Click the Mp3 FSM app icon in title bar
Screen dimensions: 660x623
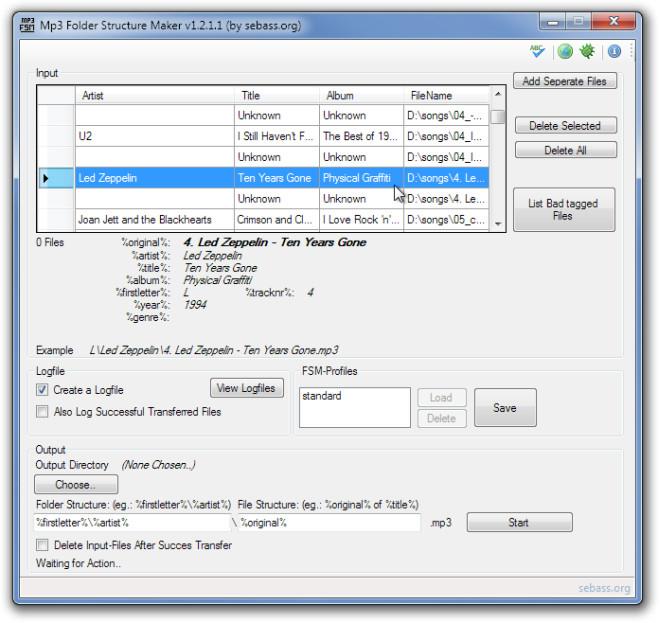28,25
